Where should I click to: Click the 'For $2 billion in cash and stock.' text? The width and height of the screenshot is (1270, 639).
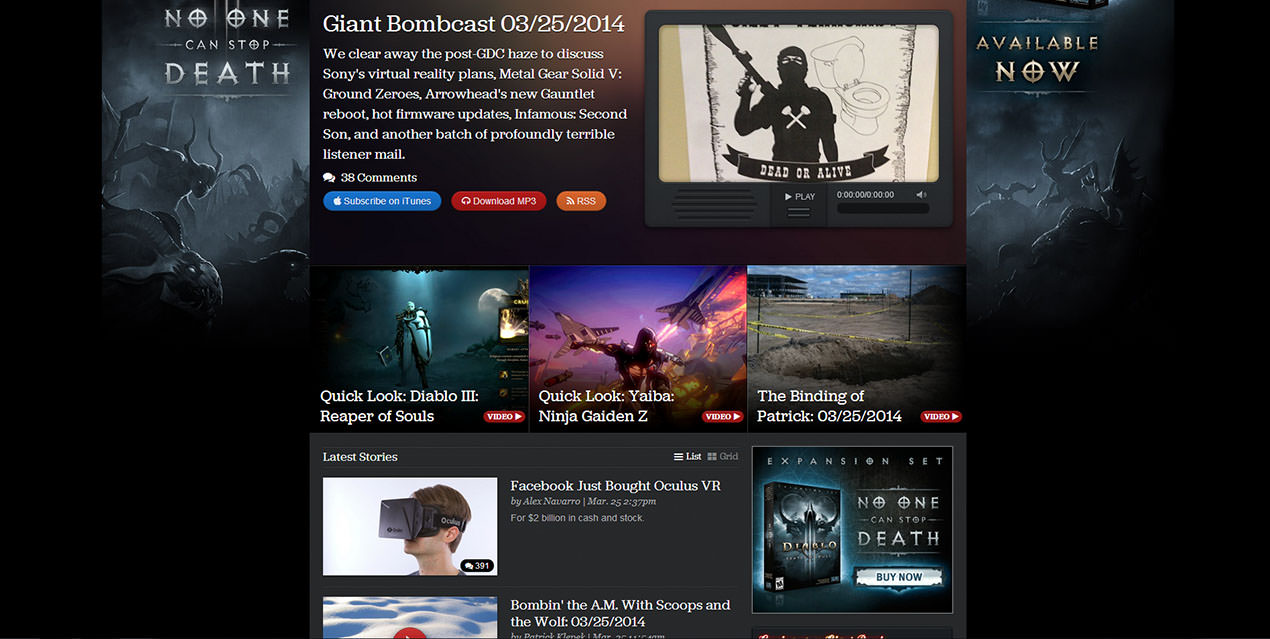[x=577, y=518]
